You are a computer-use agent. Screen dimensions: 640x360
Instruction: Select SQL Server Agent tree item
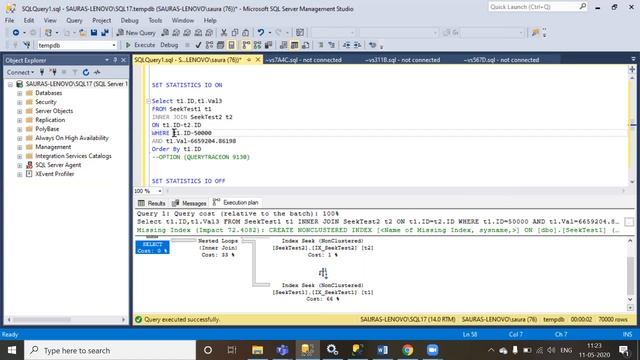click(x=58, y=165)
